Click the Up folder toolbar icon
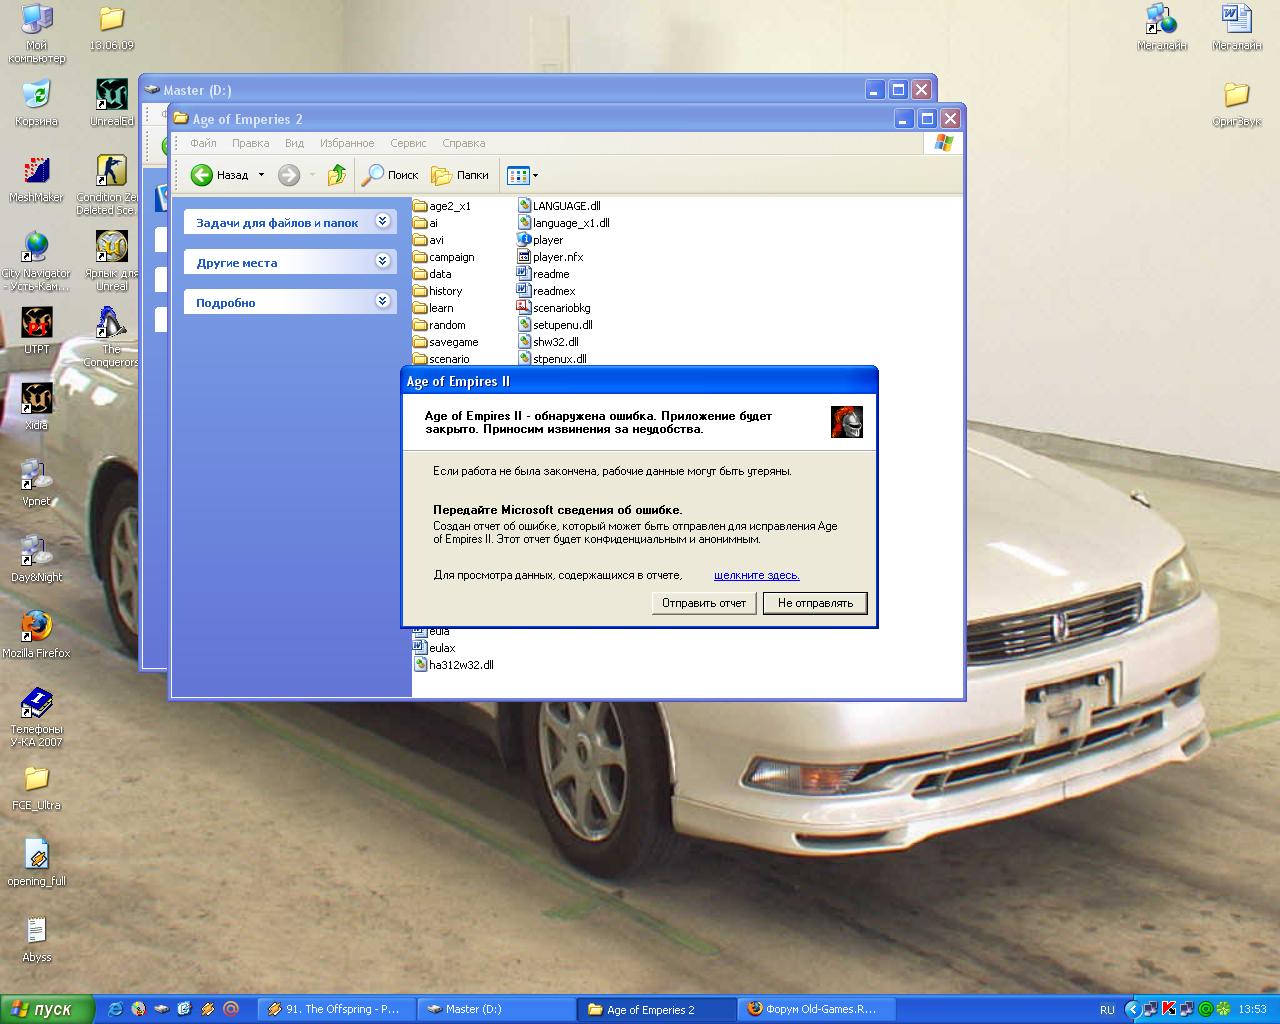This screenshot has height=1024, width=1280. (337, 175)
